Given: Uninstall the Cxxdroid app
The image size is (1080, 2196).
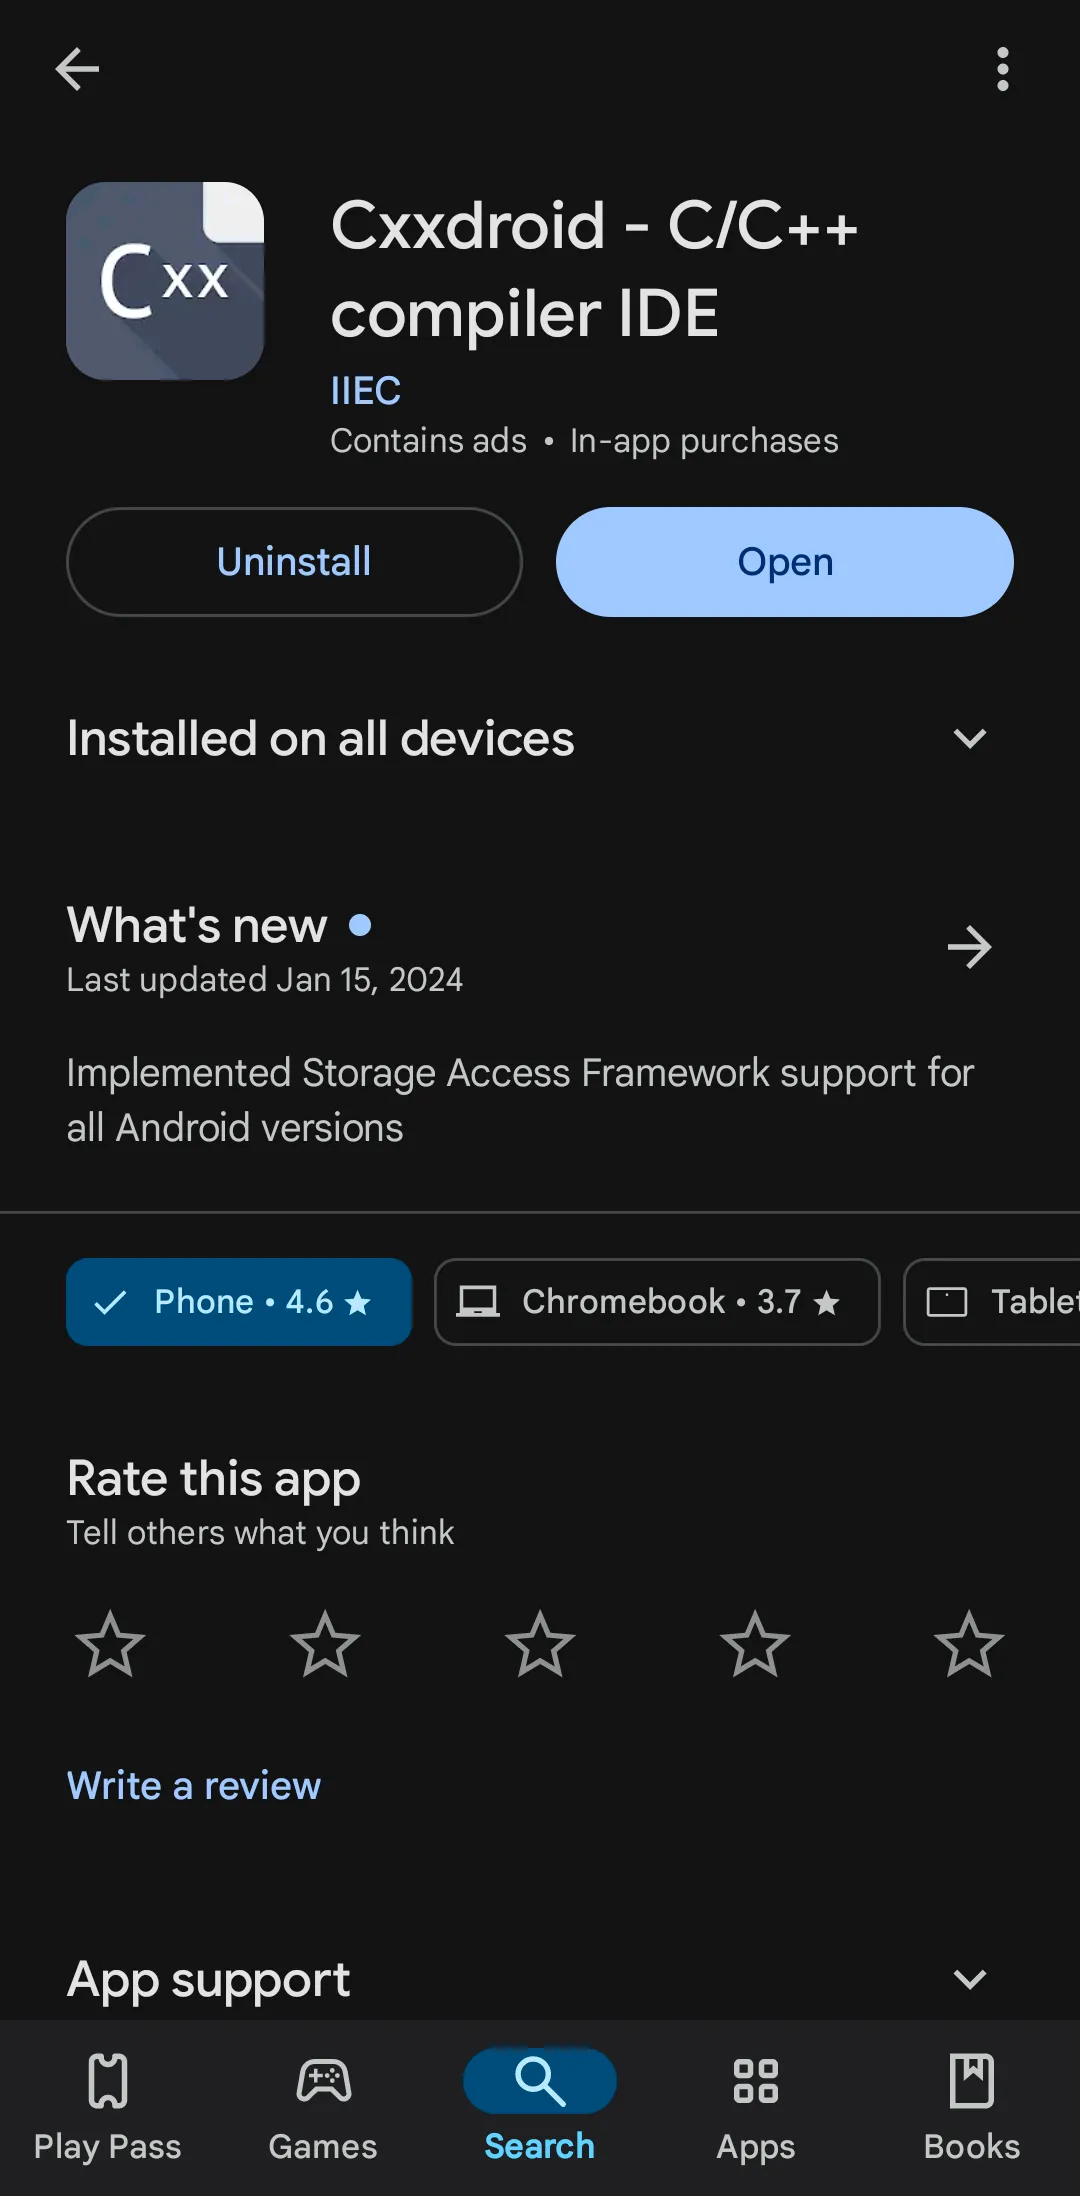Looking at the screenshot, I should (x=294, y=562).
